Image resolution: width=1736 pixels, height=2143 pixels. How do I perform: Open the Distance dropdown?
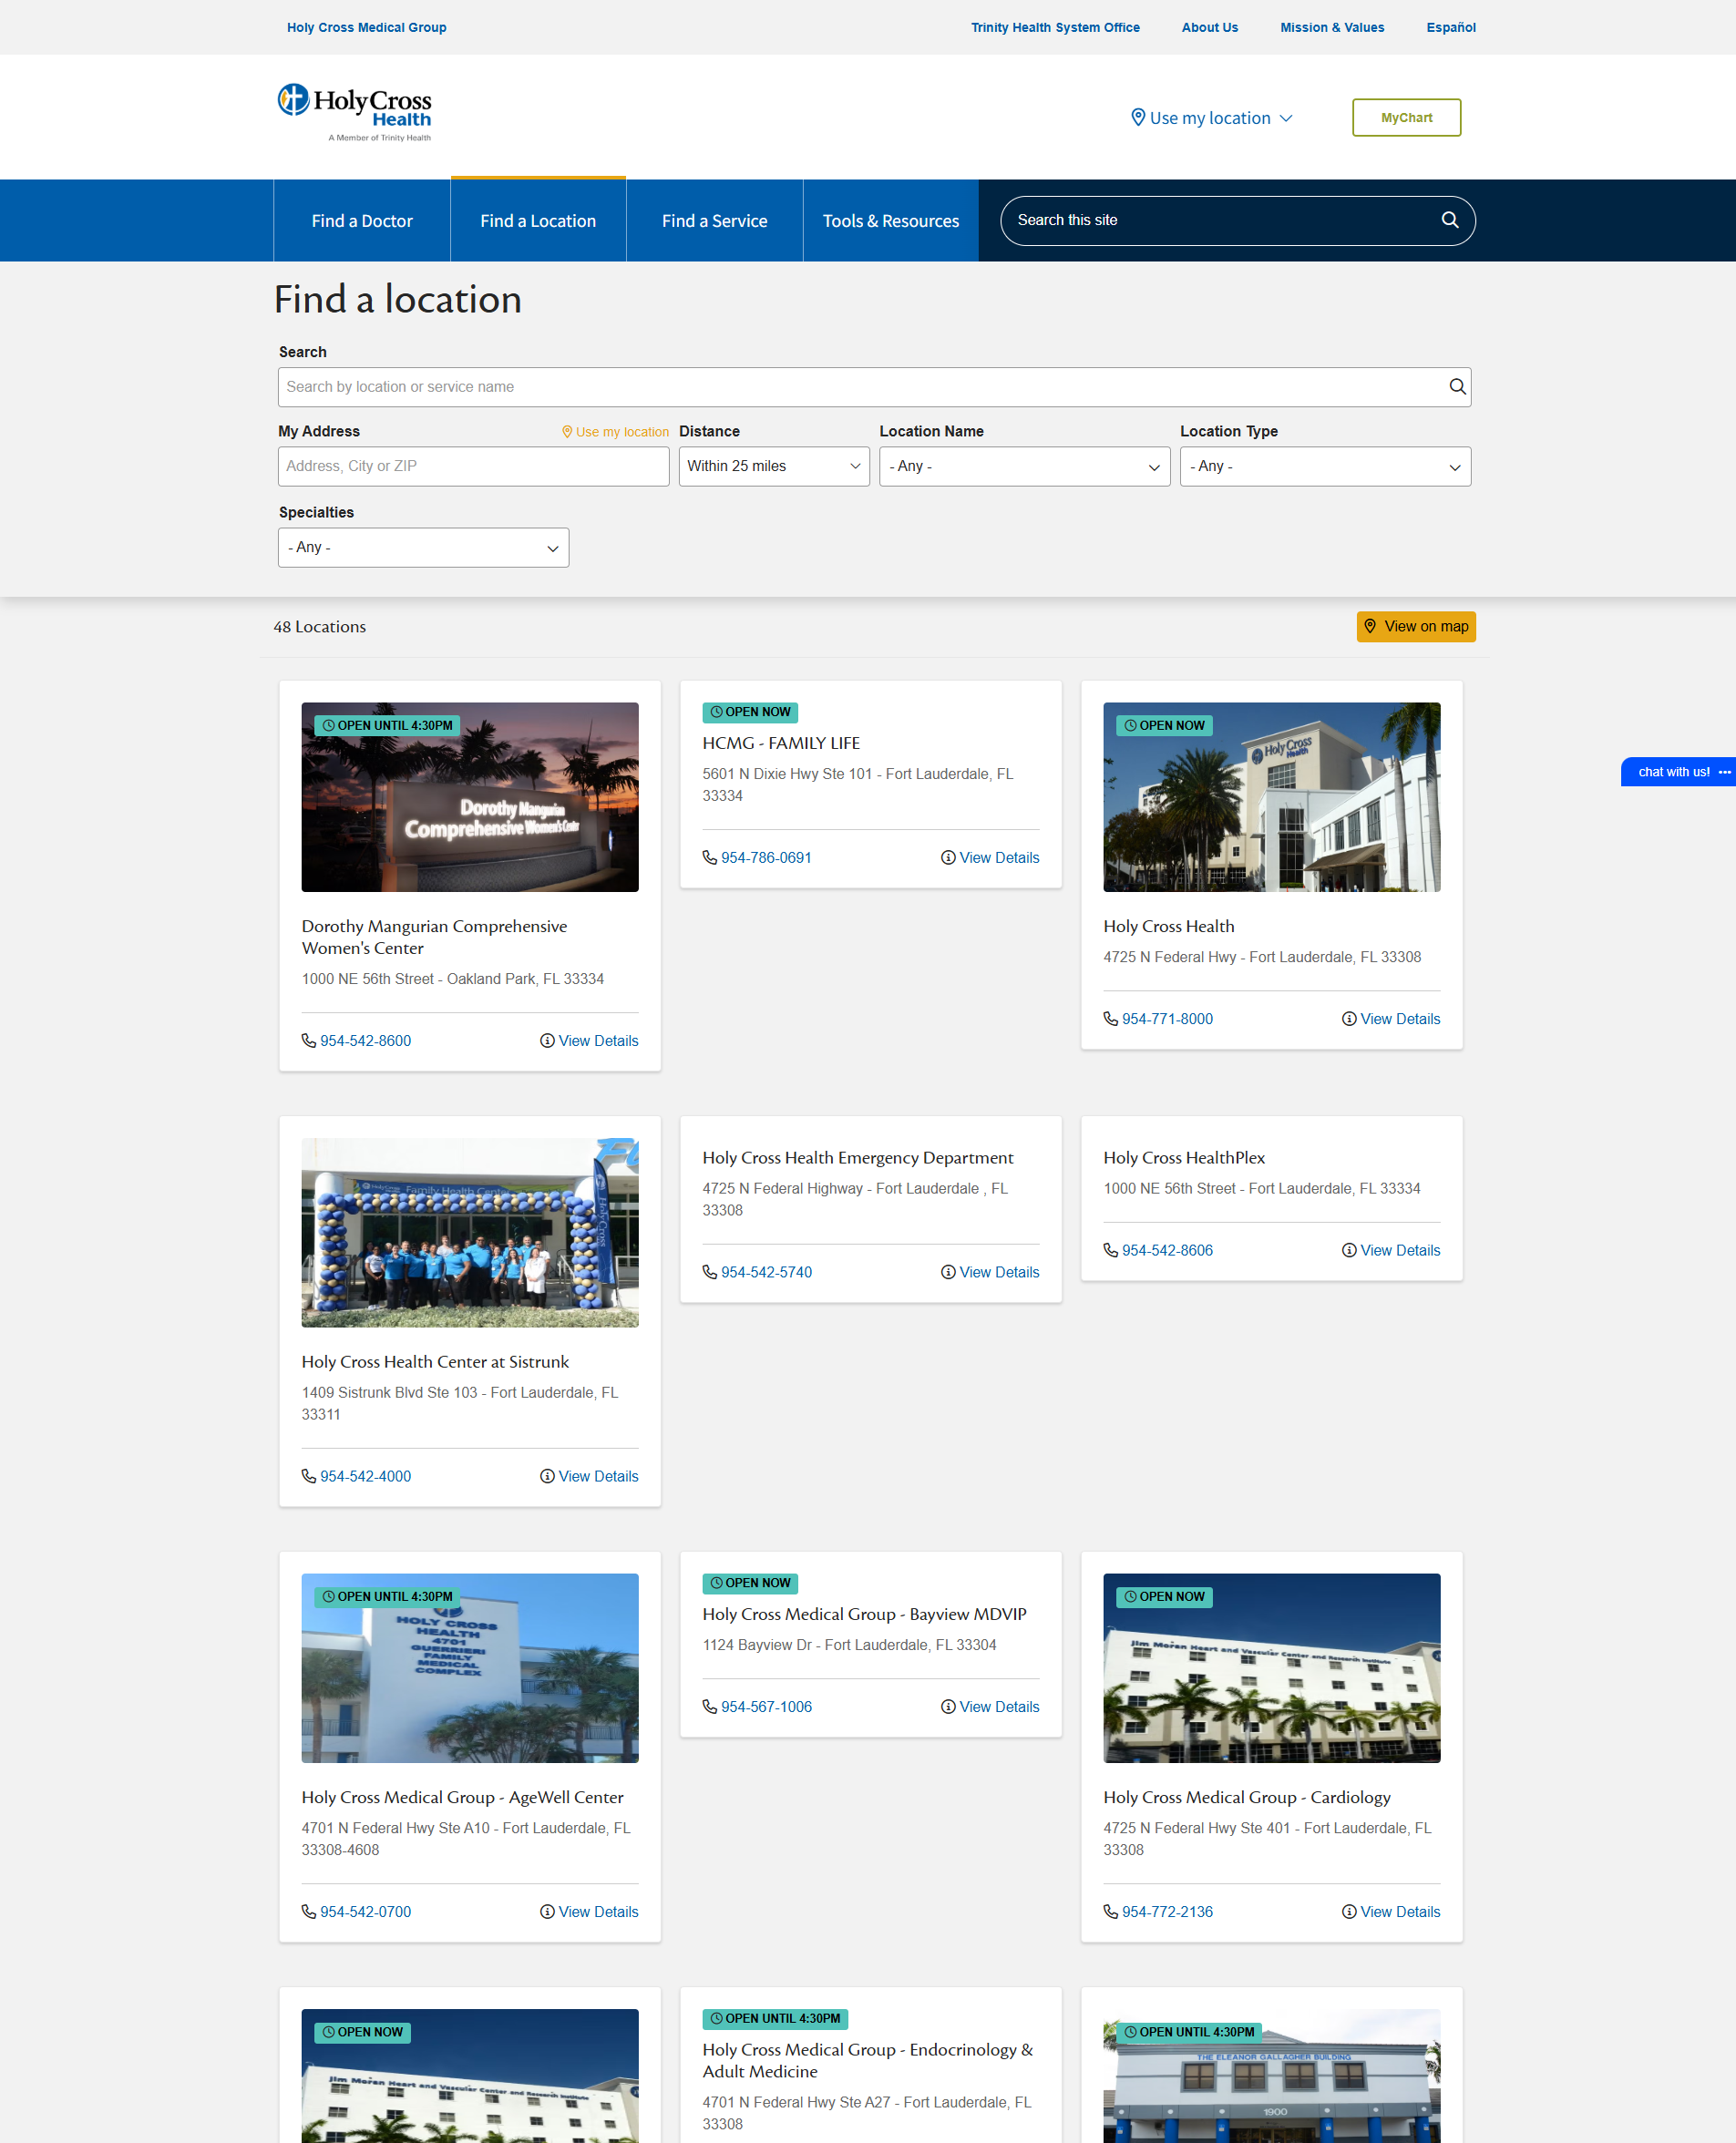pos(774,467)
